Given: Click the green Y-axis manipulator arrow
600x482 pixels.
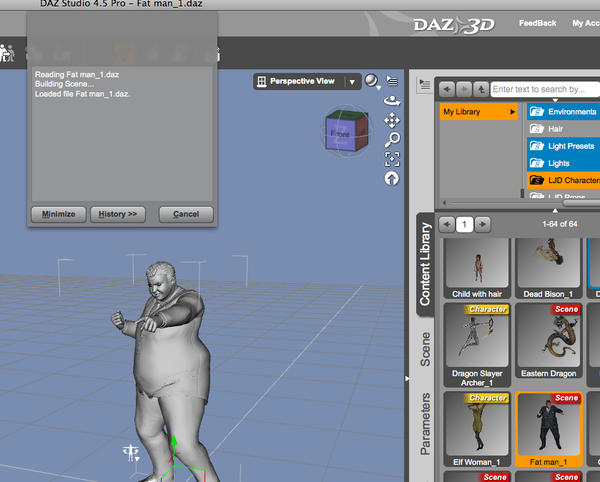Looking at the screenshot, I should pos(174,443).
